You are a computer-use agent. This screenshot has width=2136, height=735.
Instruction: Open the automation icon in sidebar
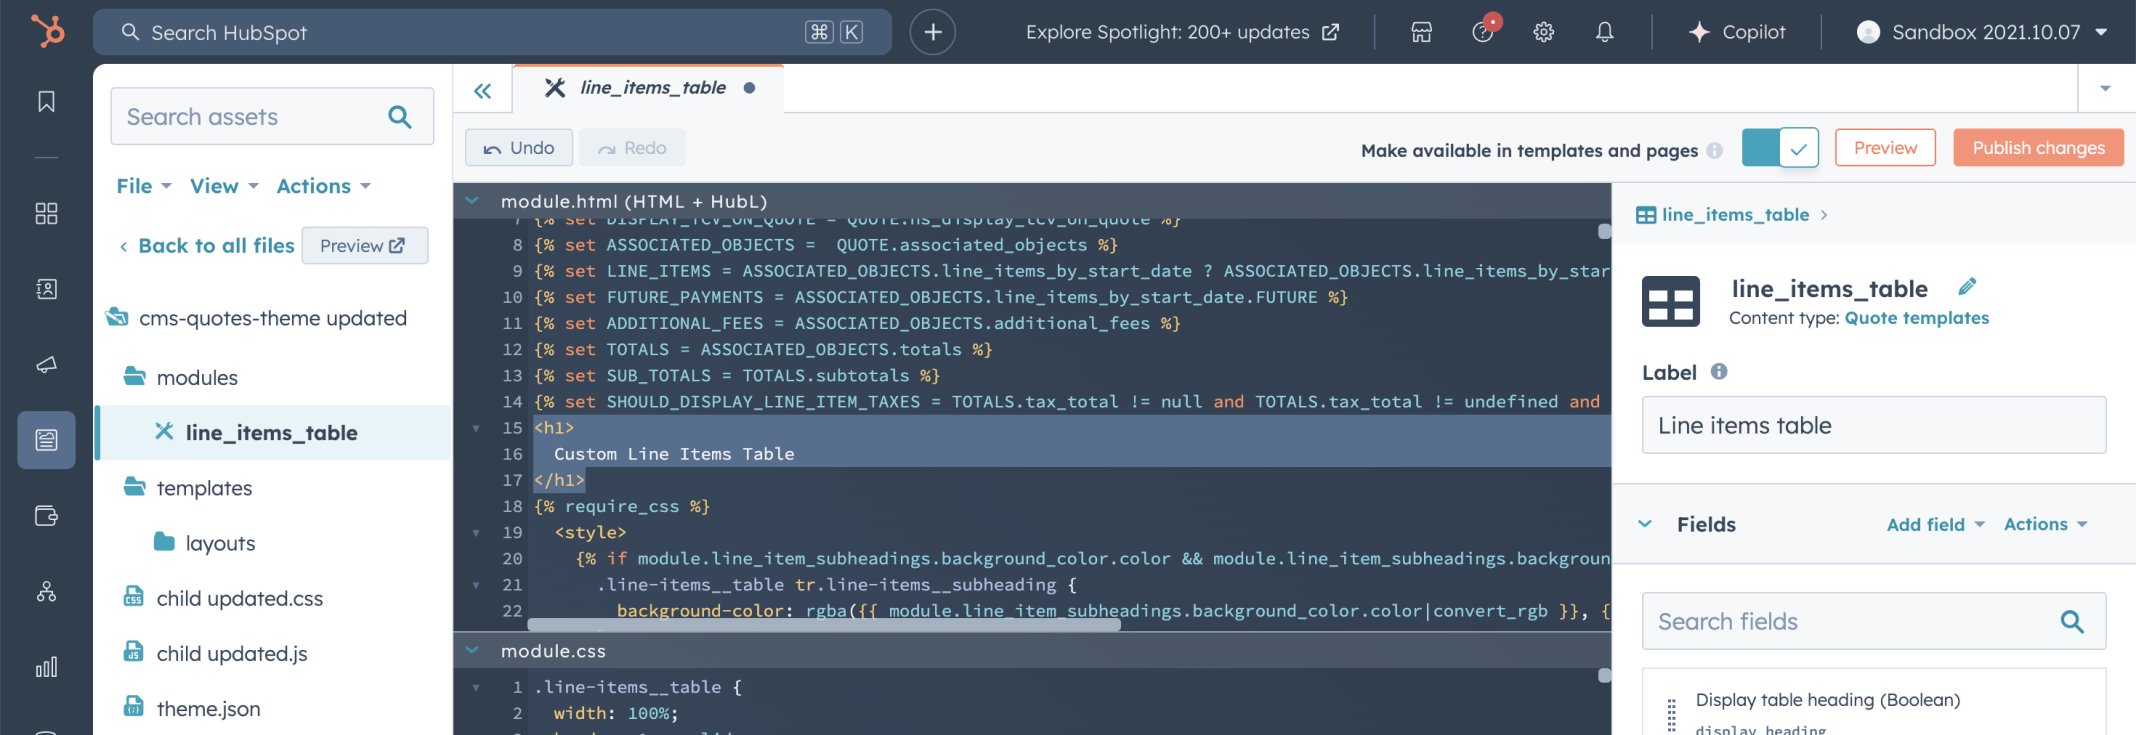(x=46, y=592)
